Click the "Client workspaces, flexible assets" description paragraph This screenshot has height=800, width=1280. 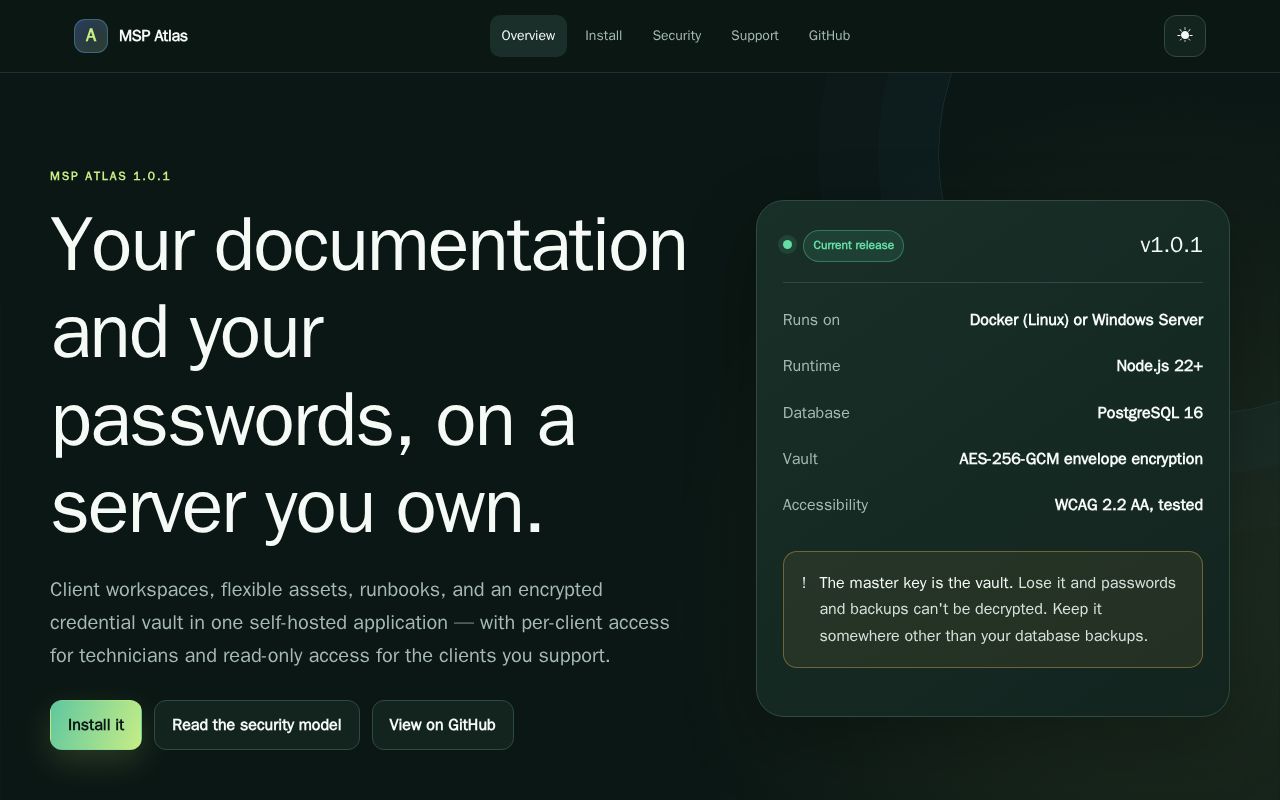[360, 622]
